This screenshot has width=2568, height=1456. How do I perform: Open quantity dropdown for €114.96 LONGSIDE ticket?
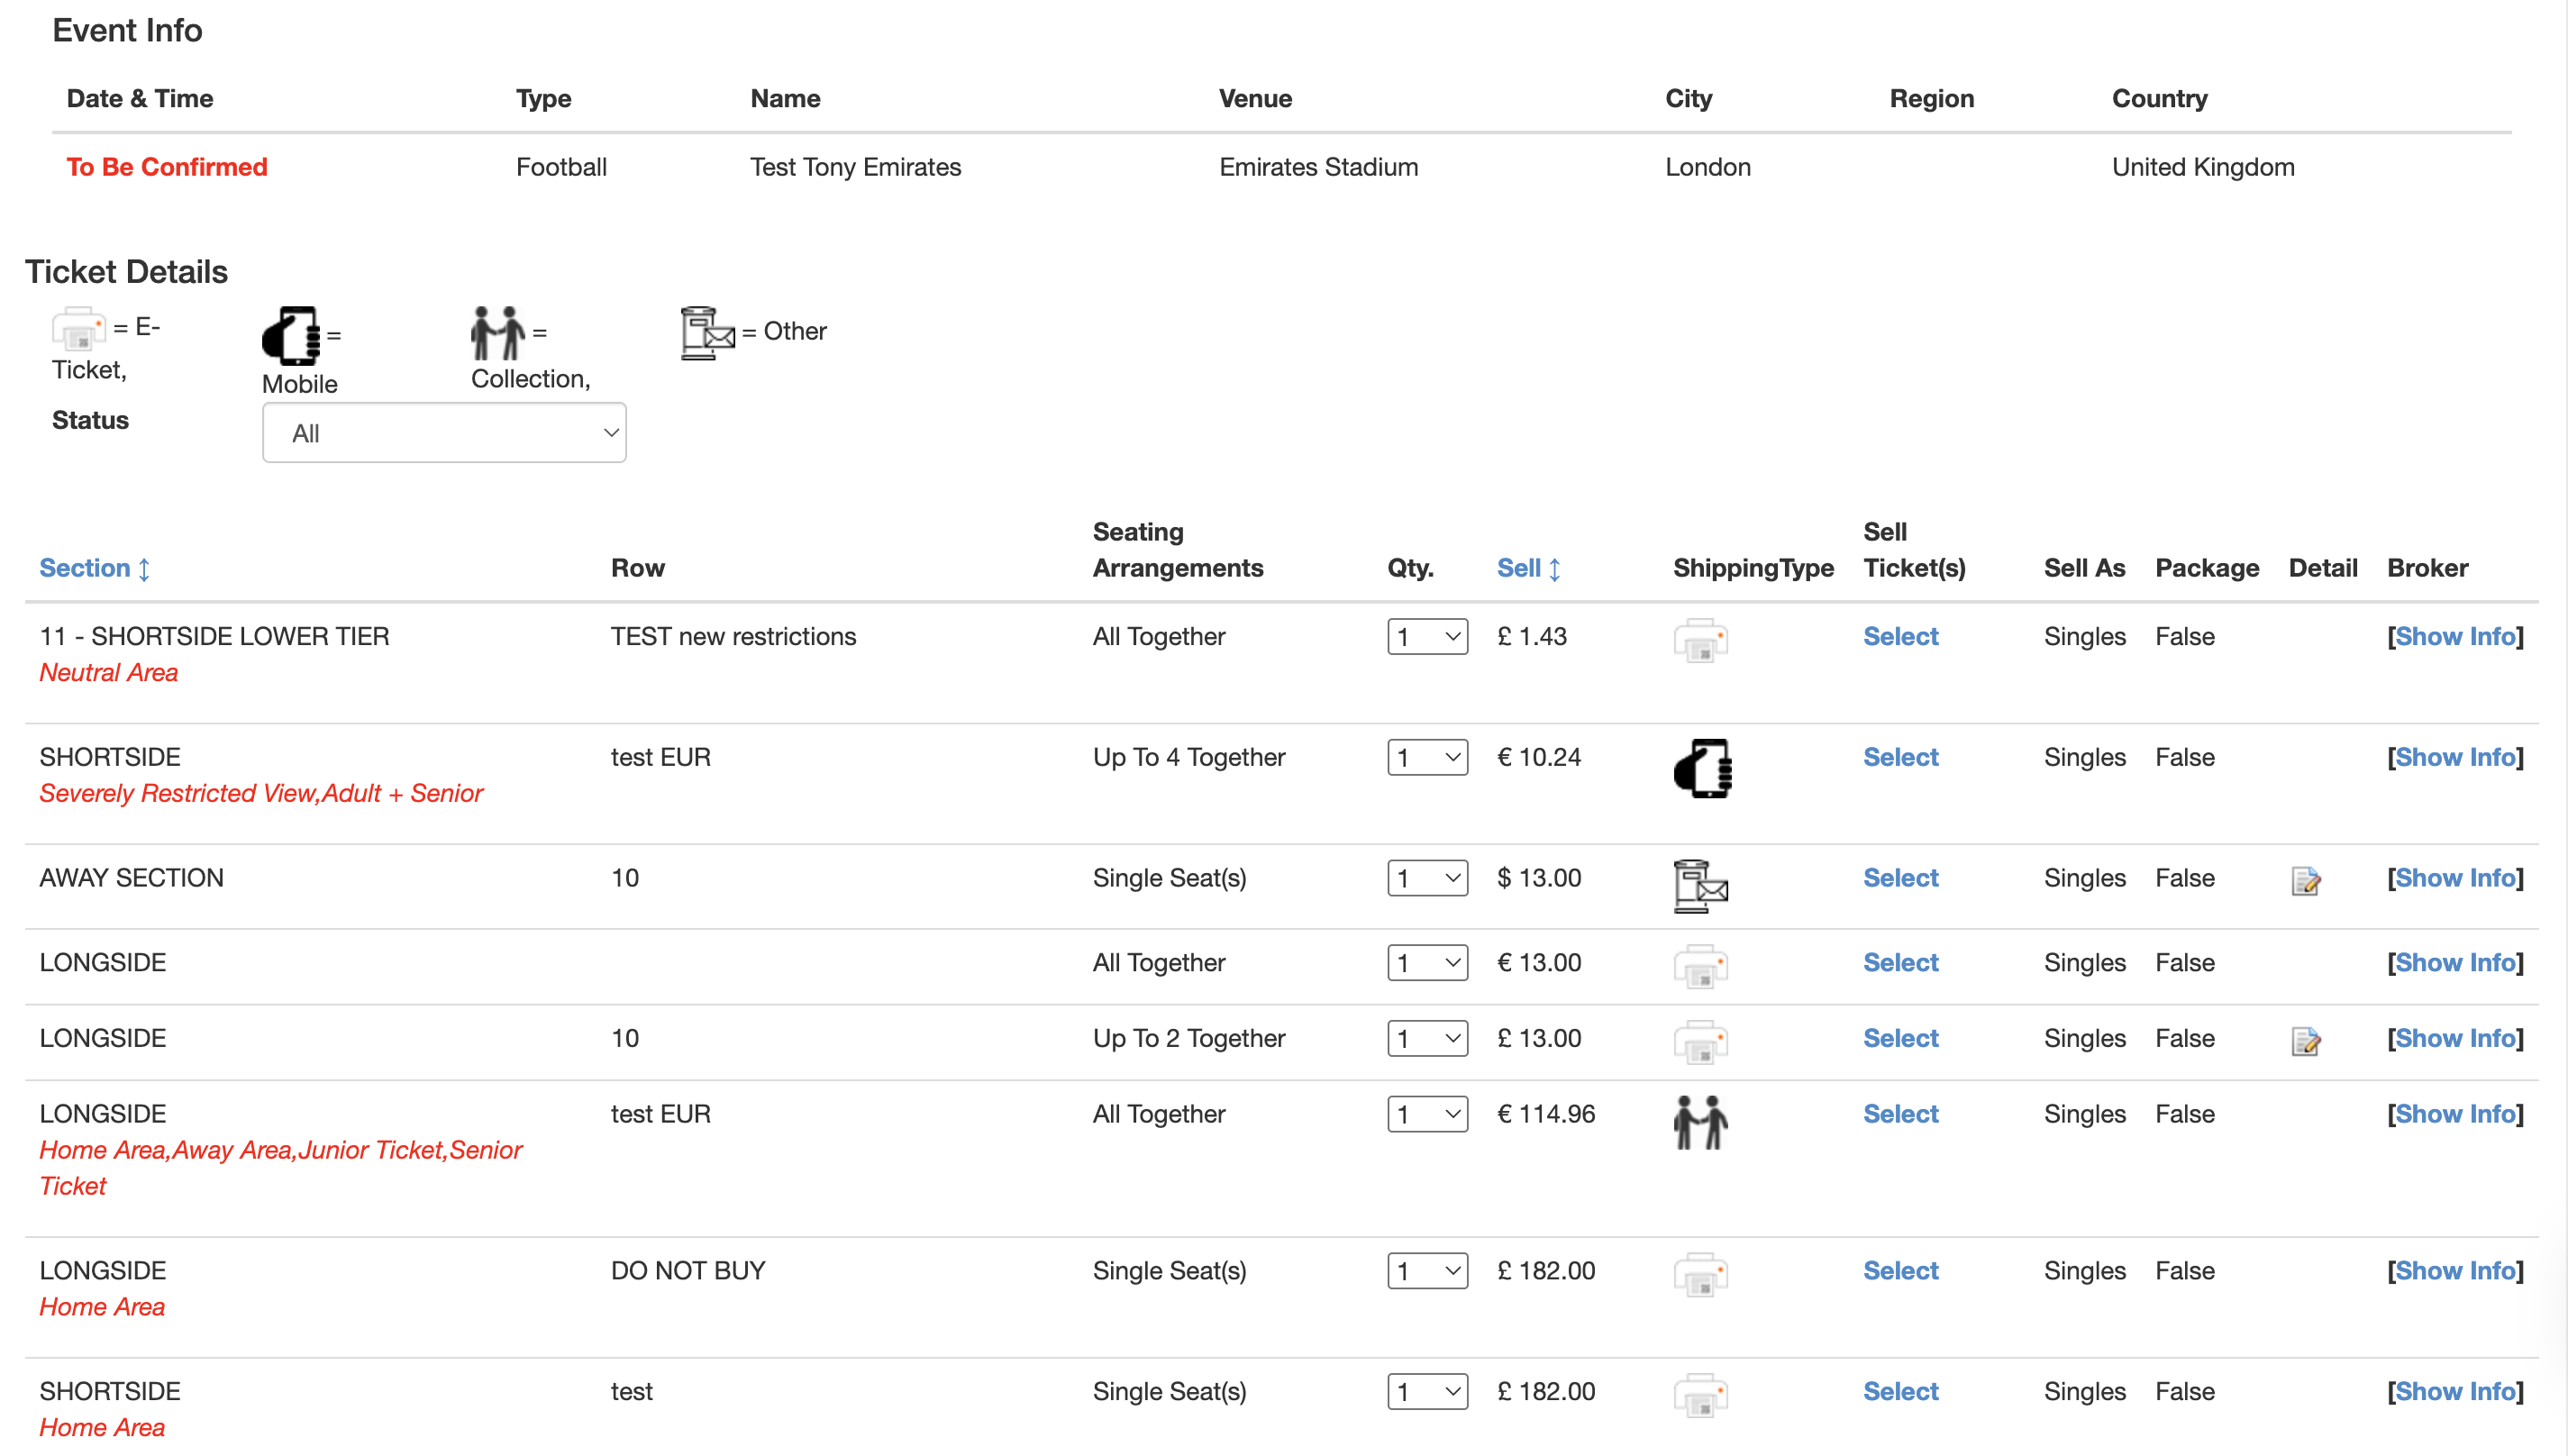(x=1427, y=1114)
